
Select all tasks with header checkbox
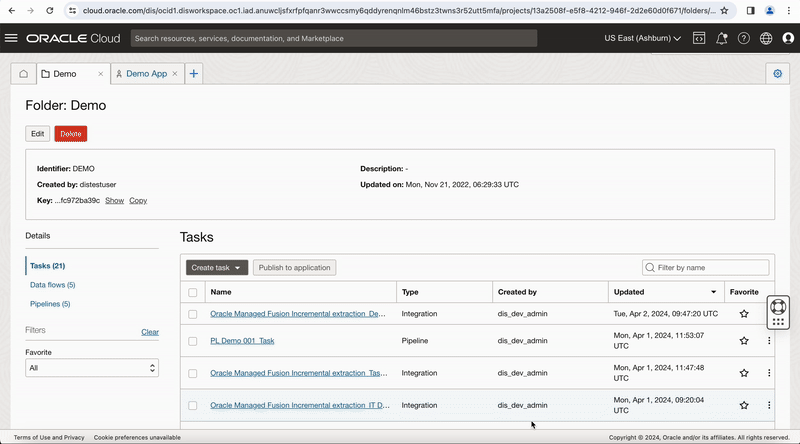(x=192, y=292)
